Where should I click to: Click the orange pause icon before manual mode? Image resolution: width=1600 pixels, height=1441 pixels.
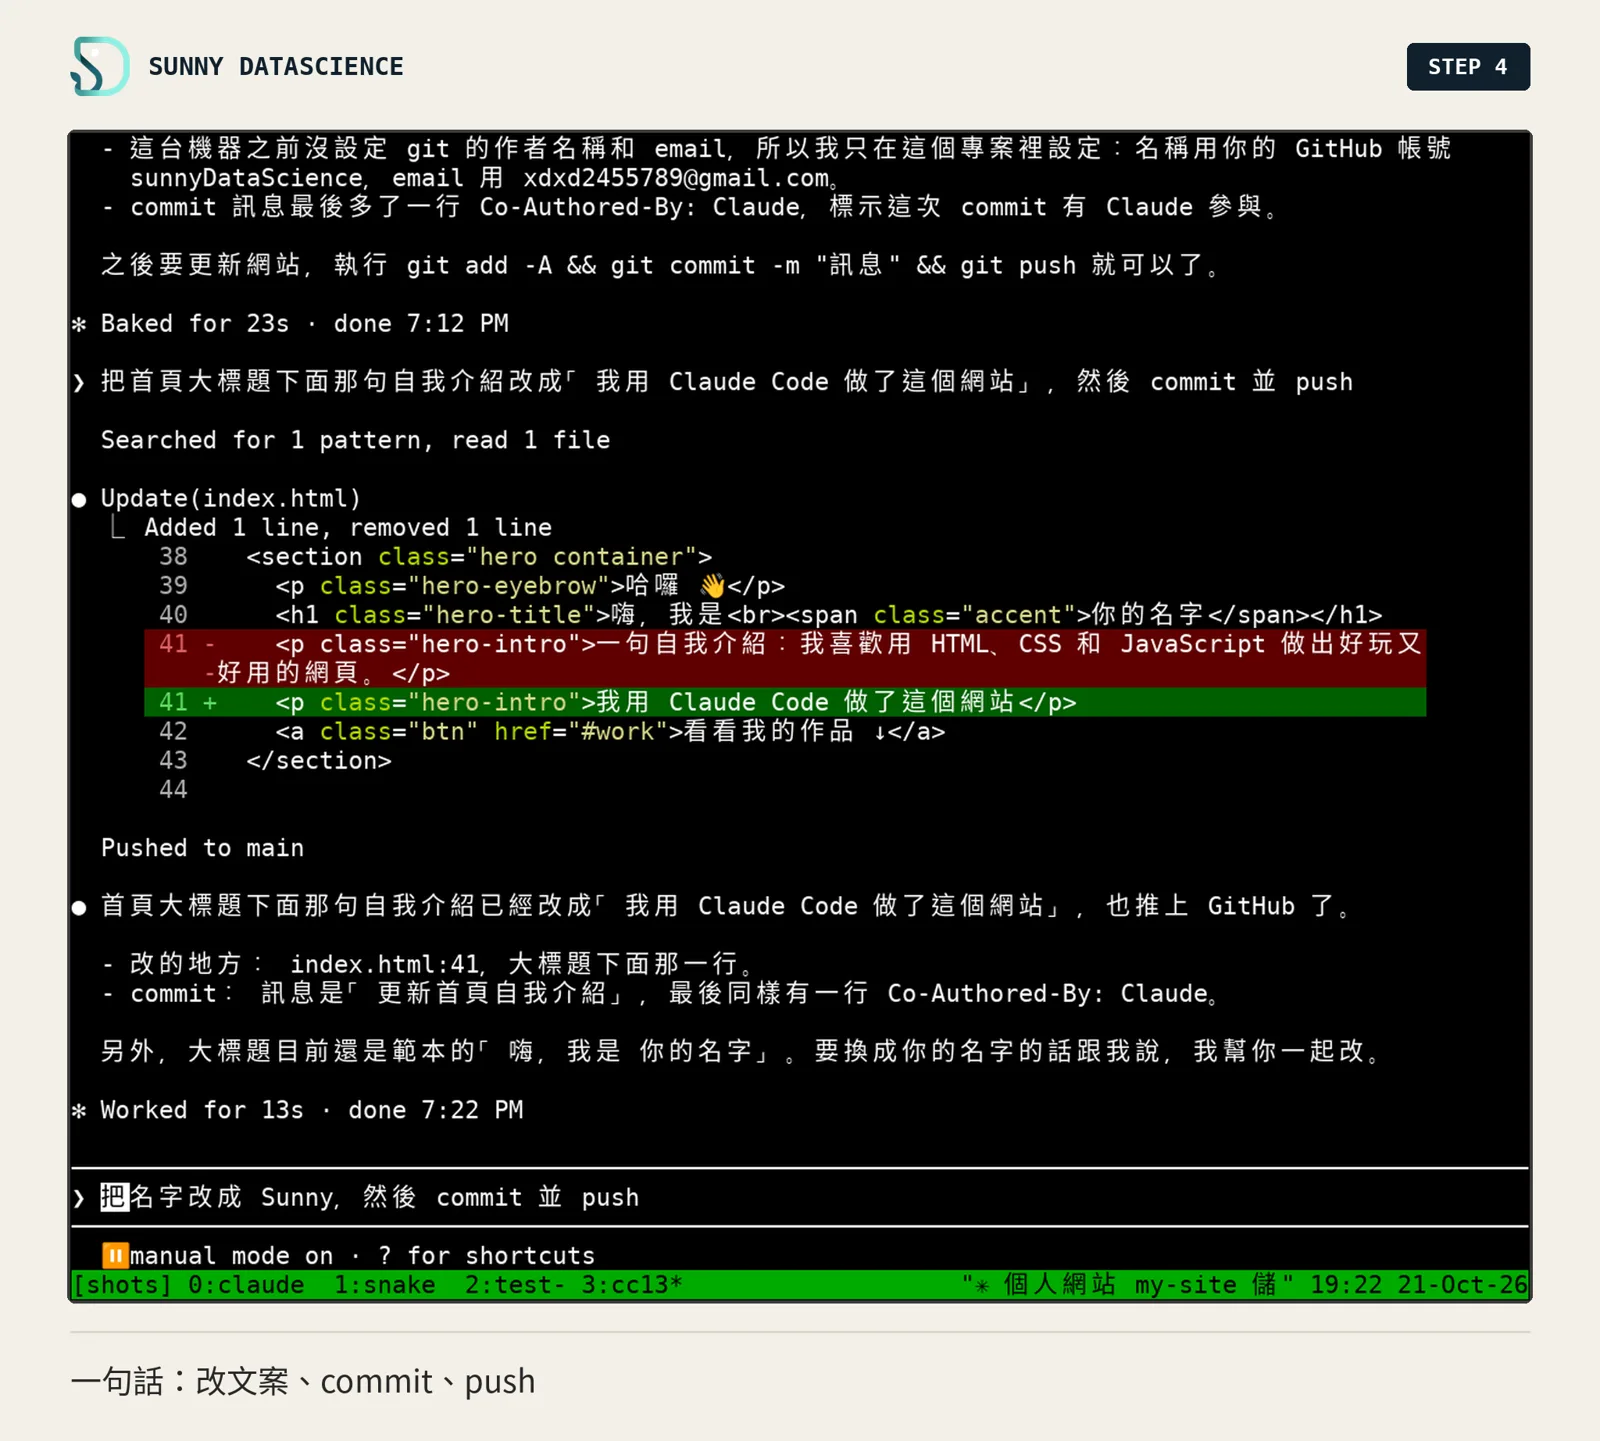[115, 1255]
